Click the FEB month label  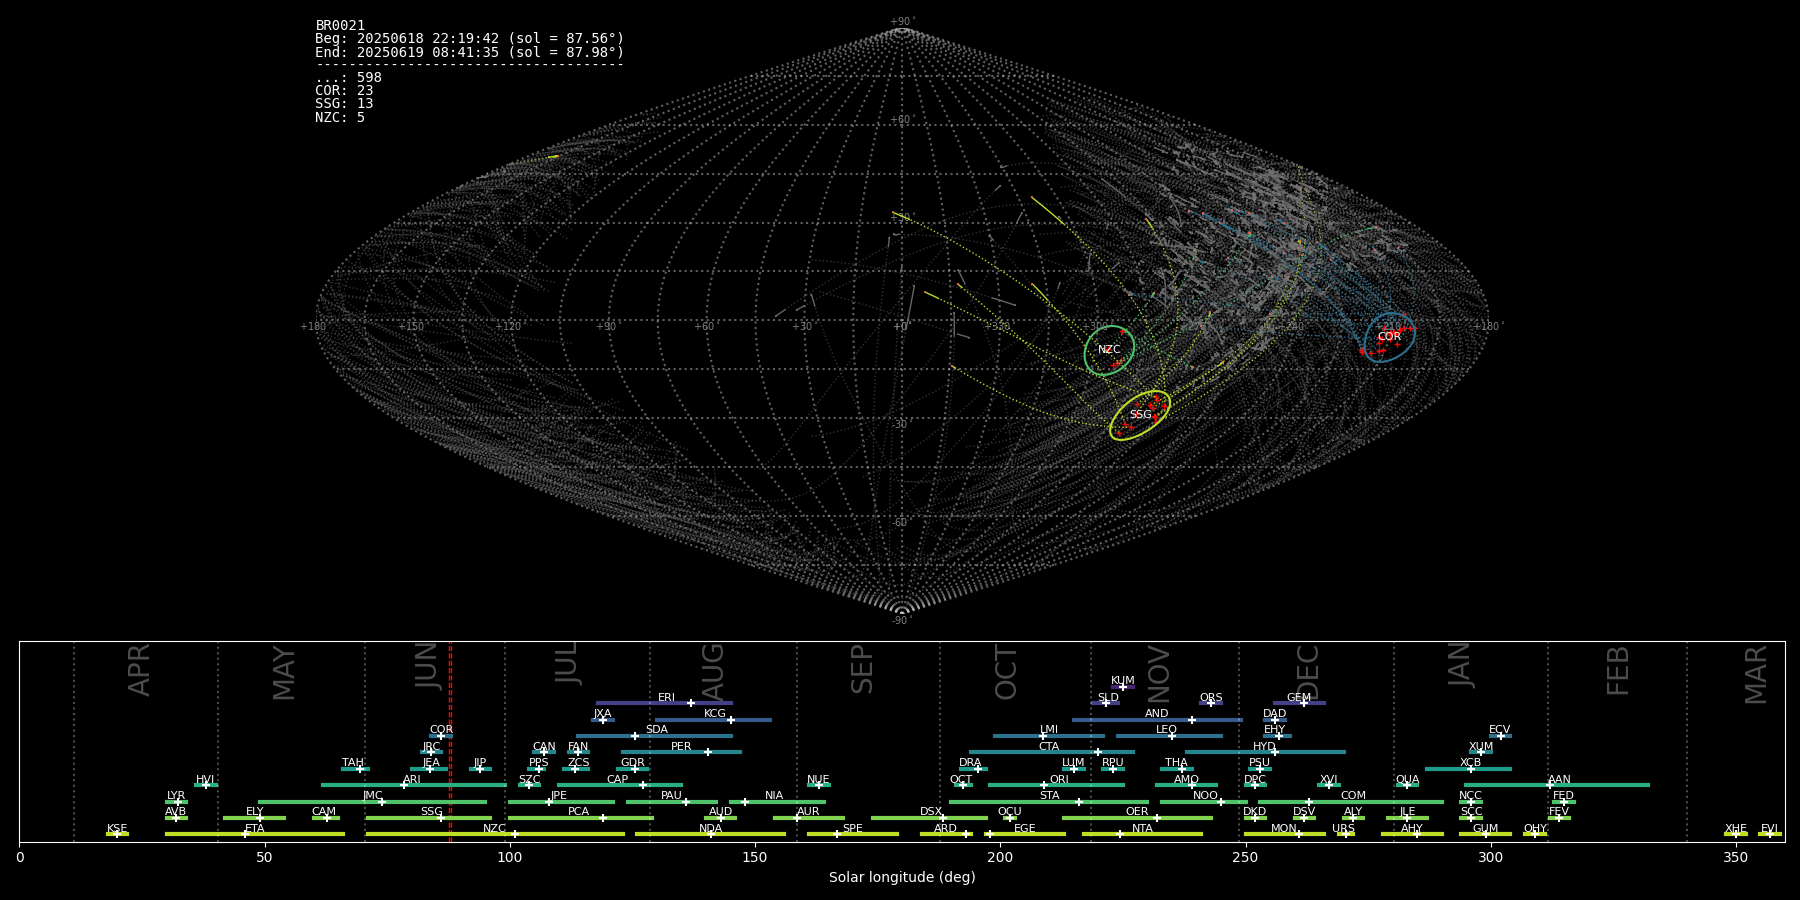click(x=1618, y=670)
